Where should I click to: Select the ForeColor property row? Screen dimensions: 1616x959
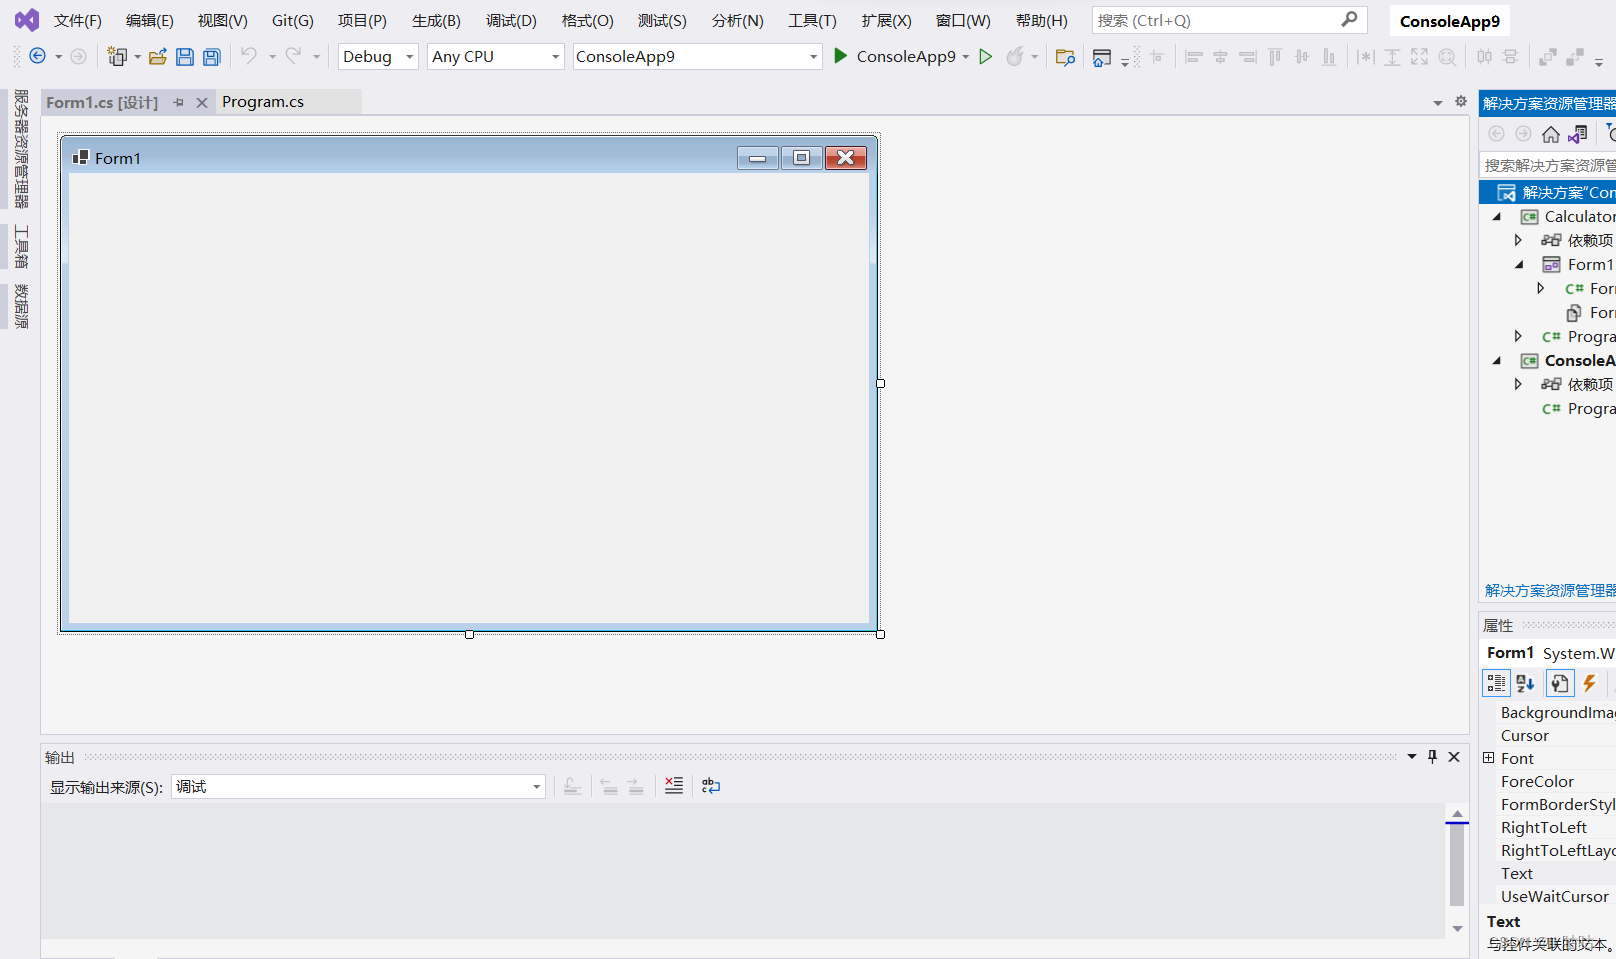tap(1548, 782)
